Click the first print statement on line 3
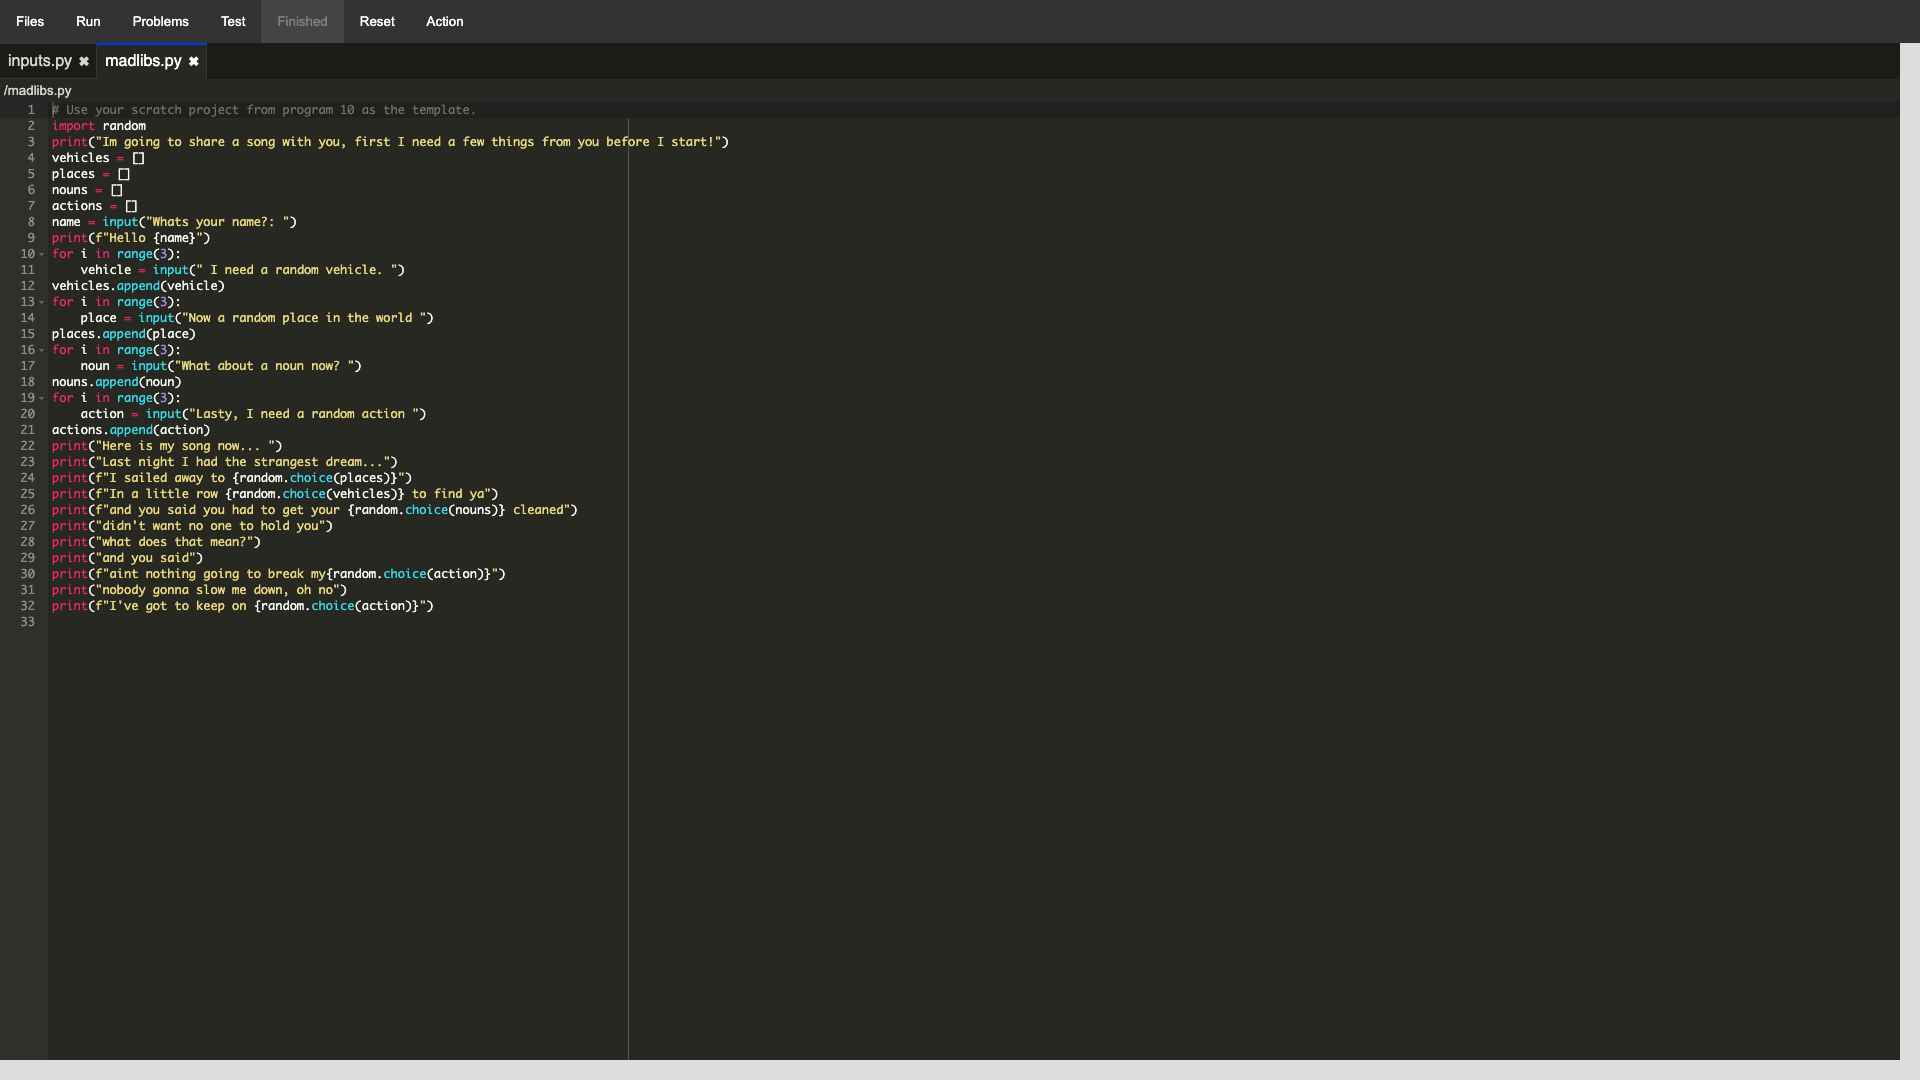1920x1080 pixels. [x=390, y=142]
